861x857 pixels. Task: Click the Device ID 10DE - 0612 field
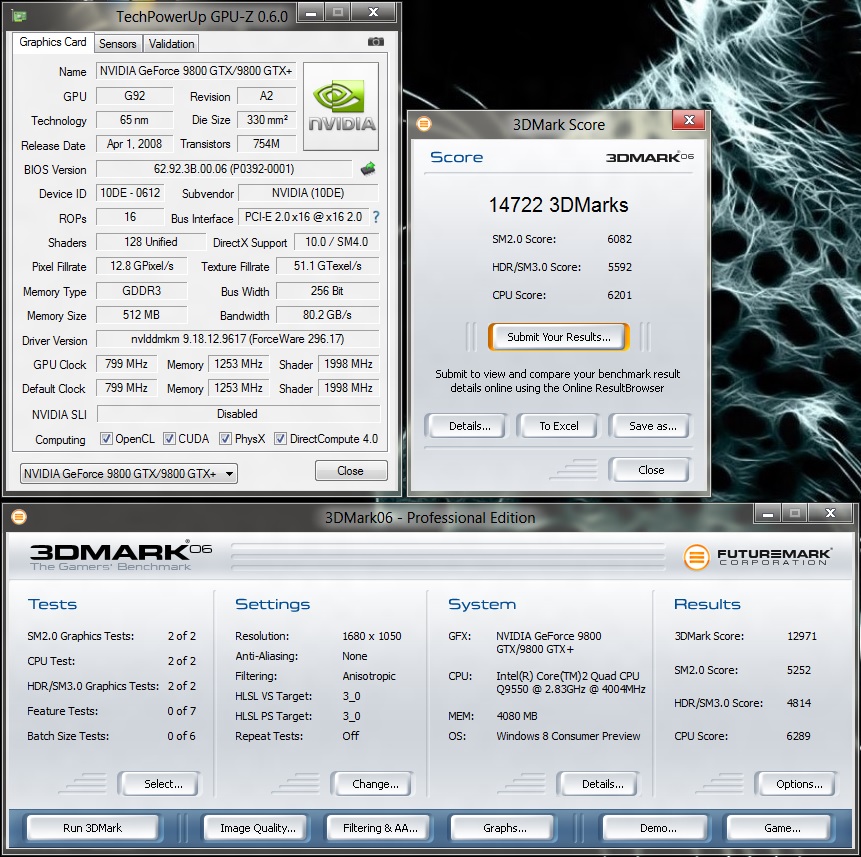[x=130, y=193]
